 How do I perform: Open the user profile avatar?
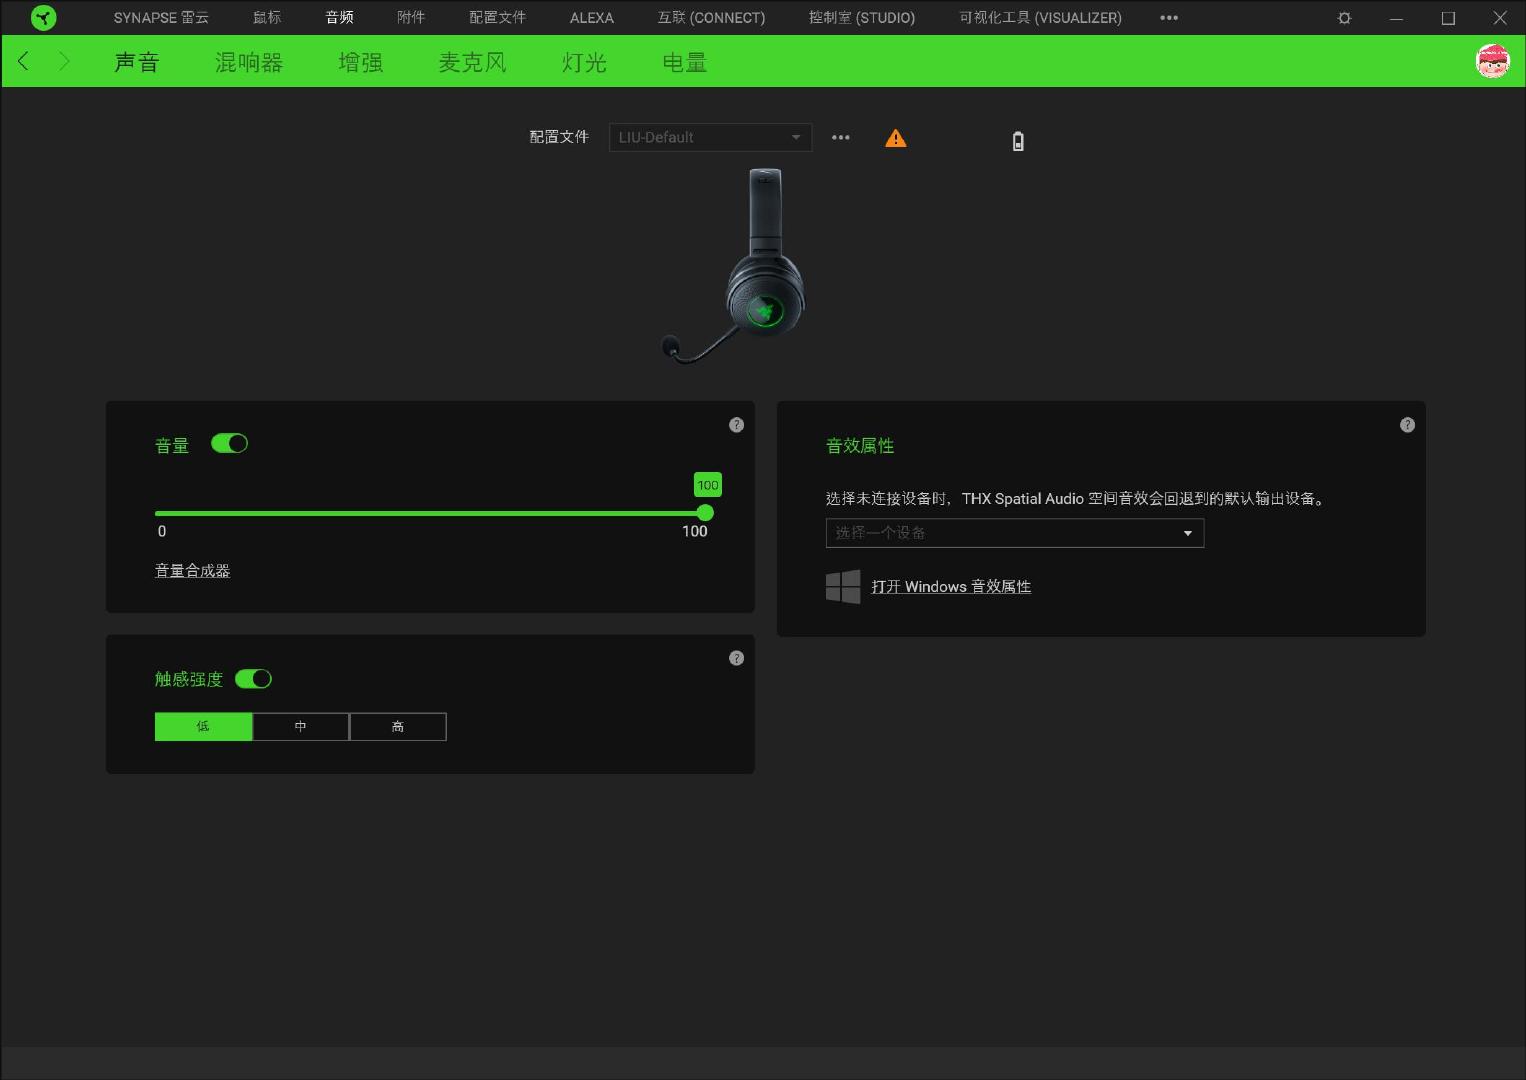(x=1493, y=61)
